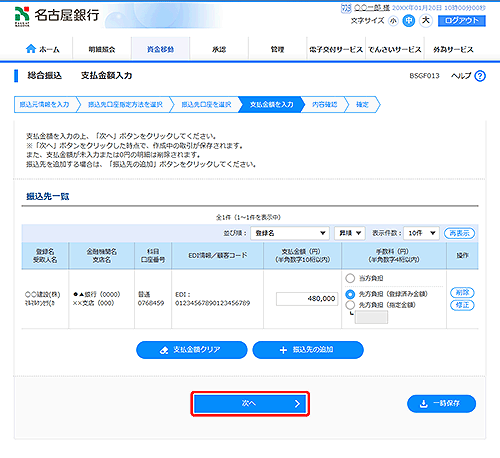Click the 次へ next button

click(x=250, y=404)
